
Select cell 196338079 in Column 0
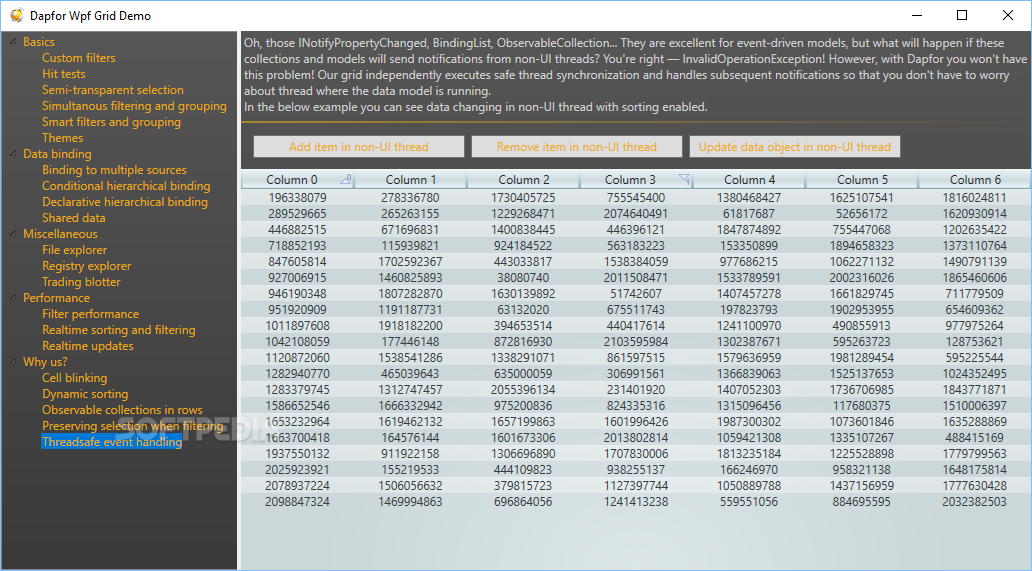pyautogui.click(x=297, y=197)
